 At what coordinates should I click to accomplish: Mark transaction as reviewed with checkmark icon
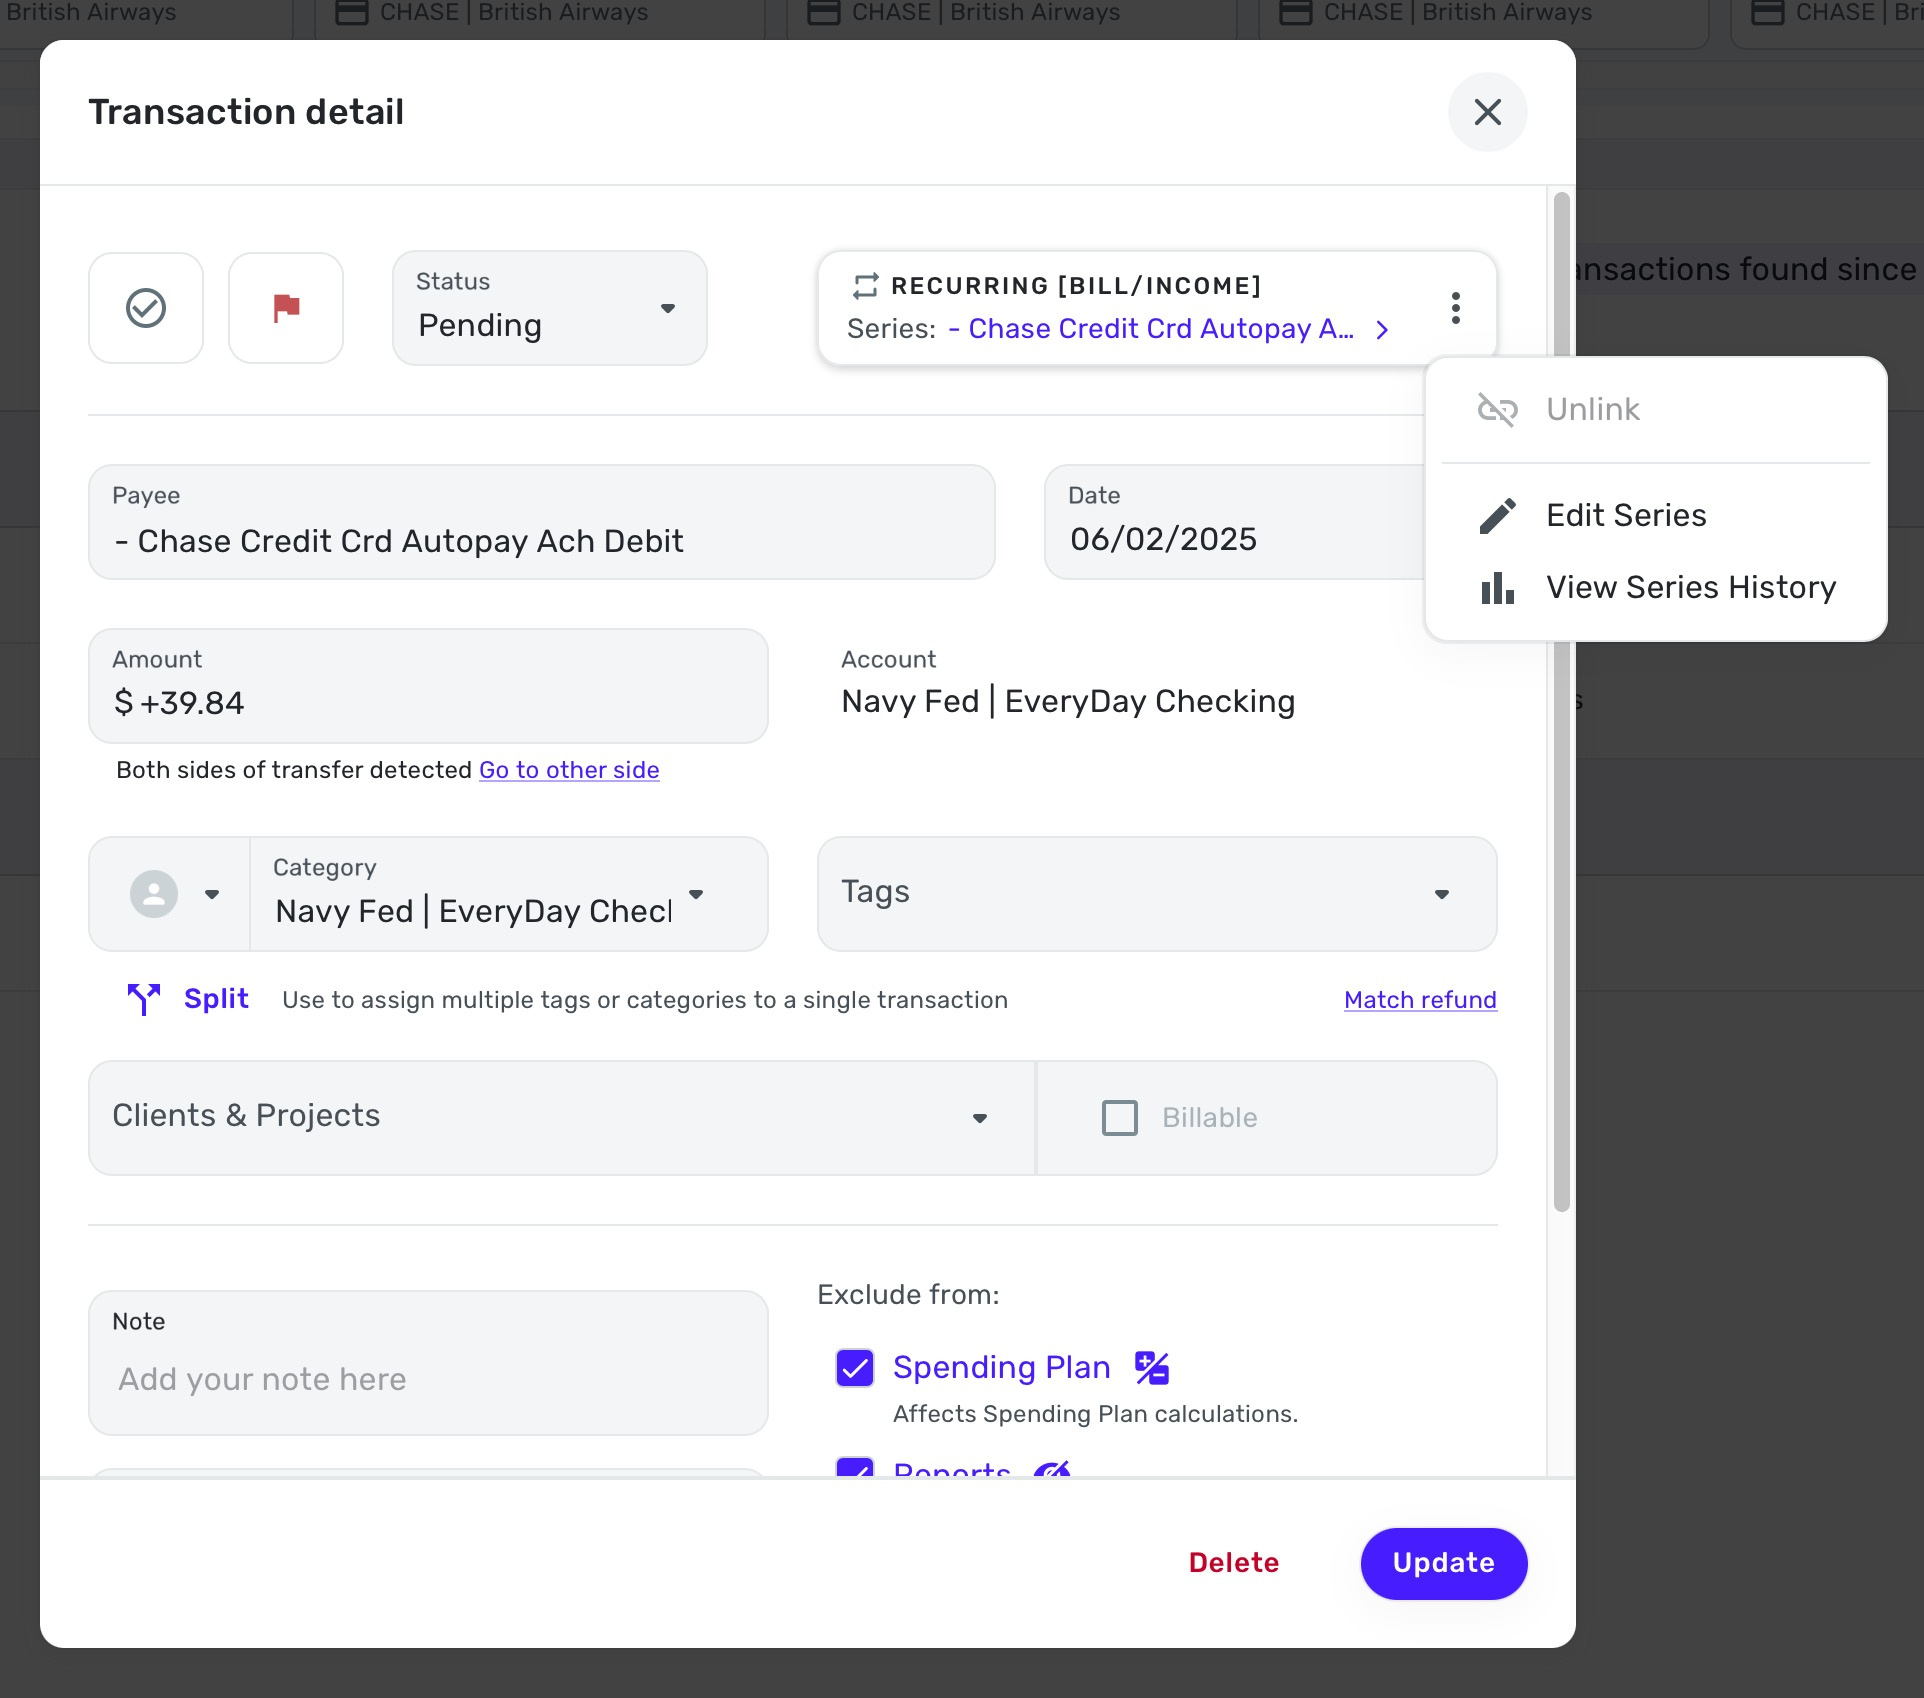click(x=146, y=308)
